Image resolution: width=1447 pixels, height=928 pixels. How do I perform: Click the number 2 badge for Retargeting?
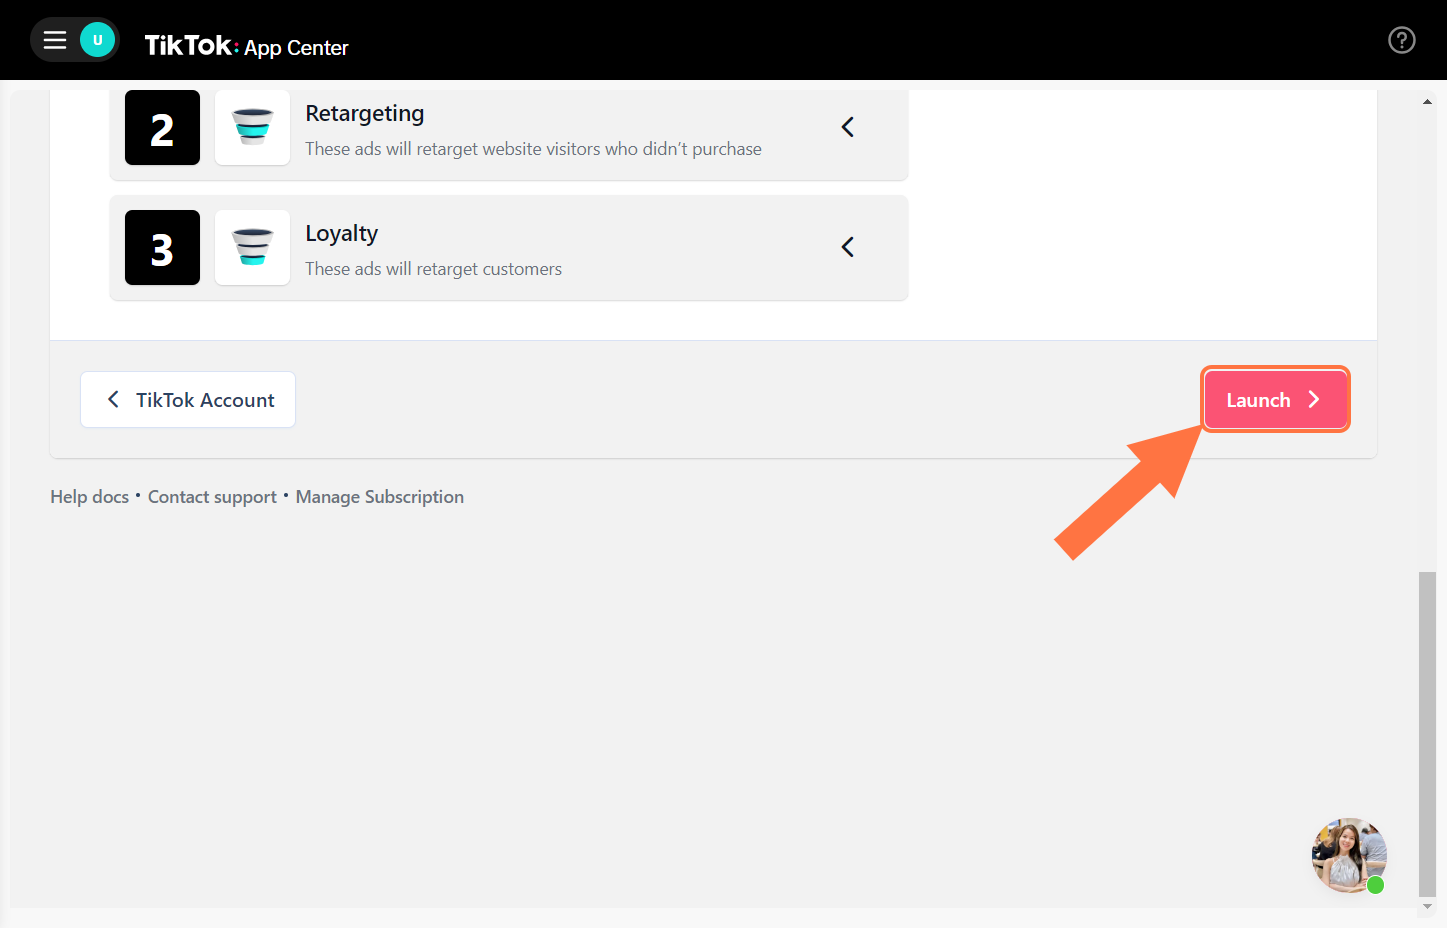tap(162, 127)
